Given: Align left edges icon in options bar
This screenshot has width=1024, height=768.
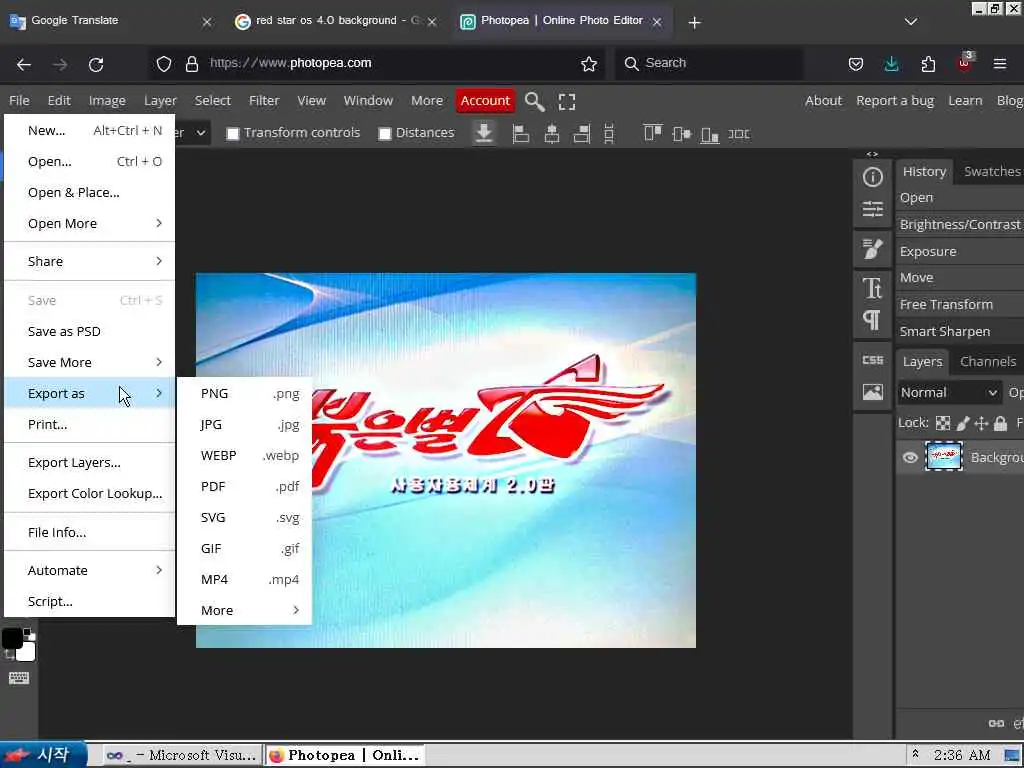Looking at the screenshot, I should [x=520, y=134].
